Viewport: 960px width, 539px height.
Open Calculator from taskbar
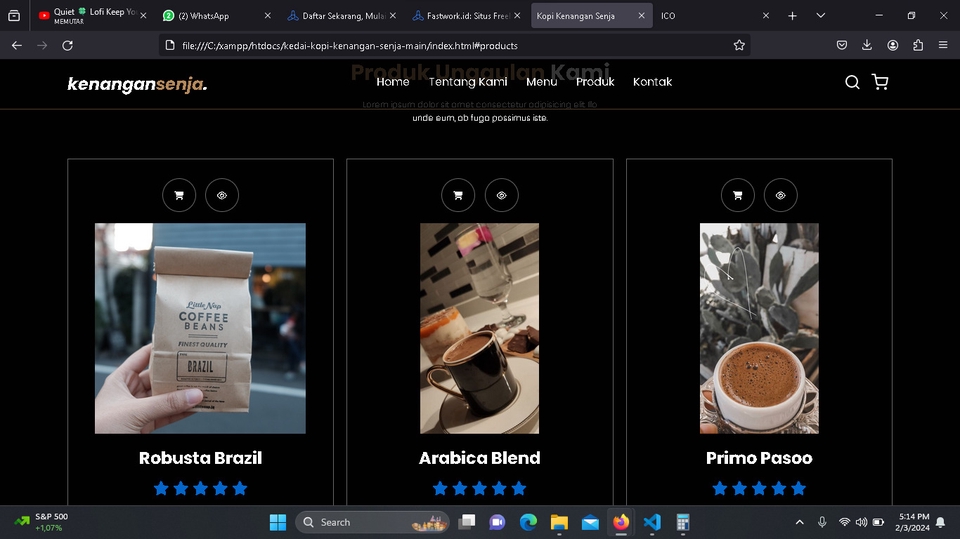(x=683, y=522)
